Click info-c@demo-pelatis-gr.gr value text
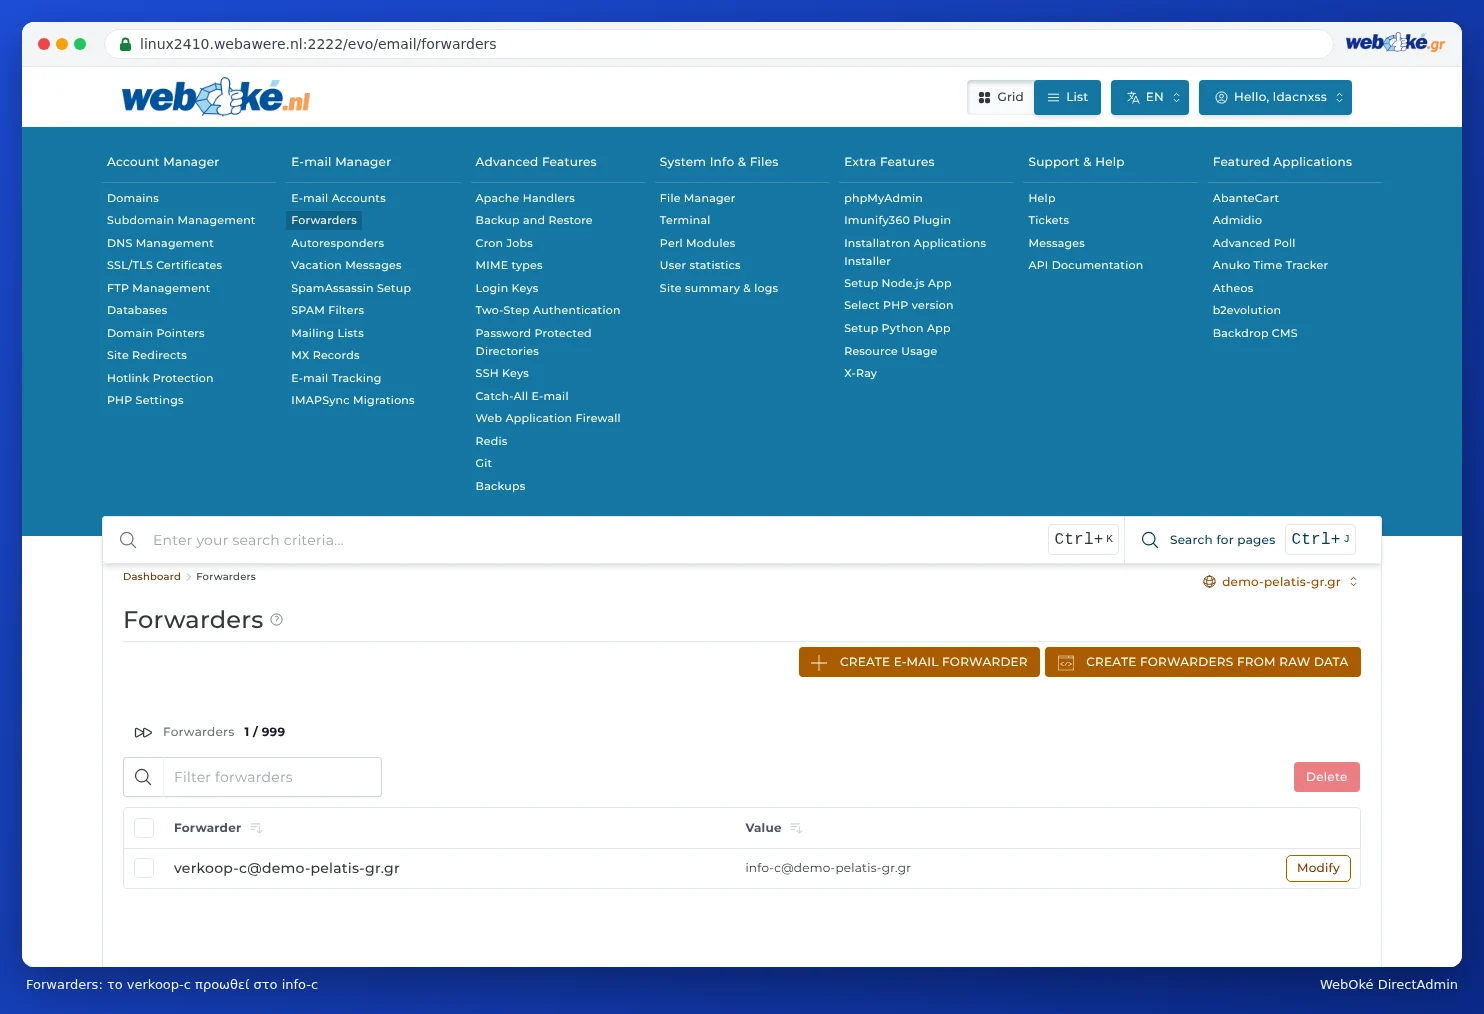This screenshot has height=1014, width=1484. coord(828,868)
